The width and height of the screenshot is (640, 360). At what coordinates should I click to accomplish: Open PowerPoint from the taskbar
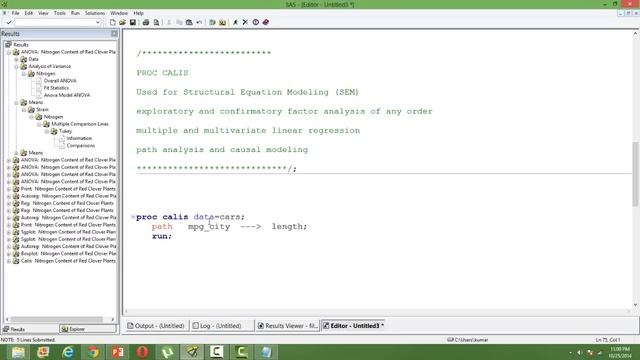[118, 352]
